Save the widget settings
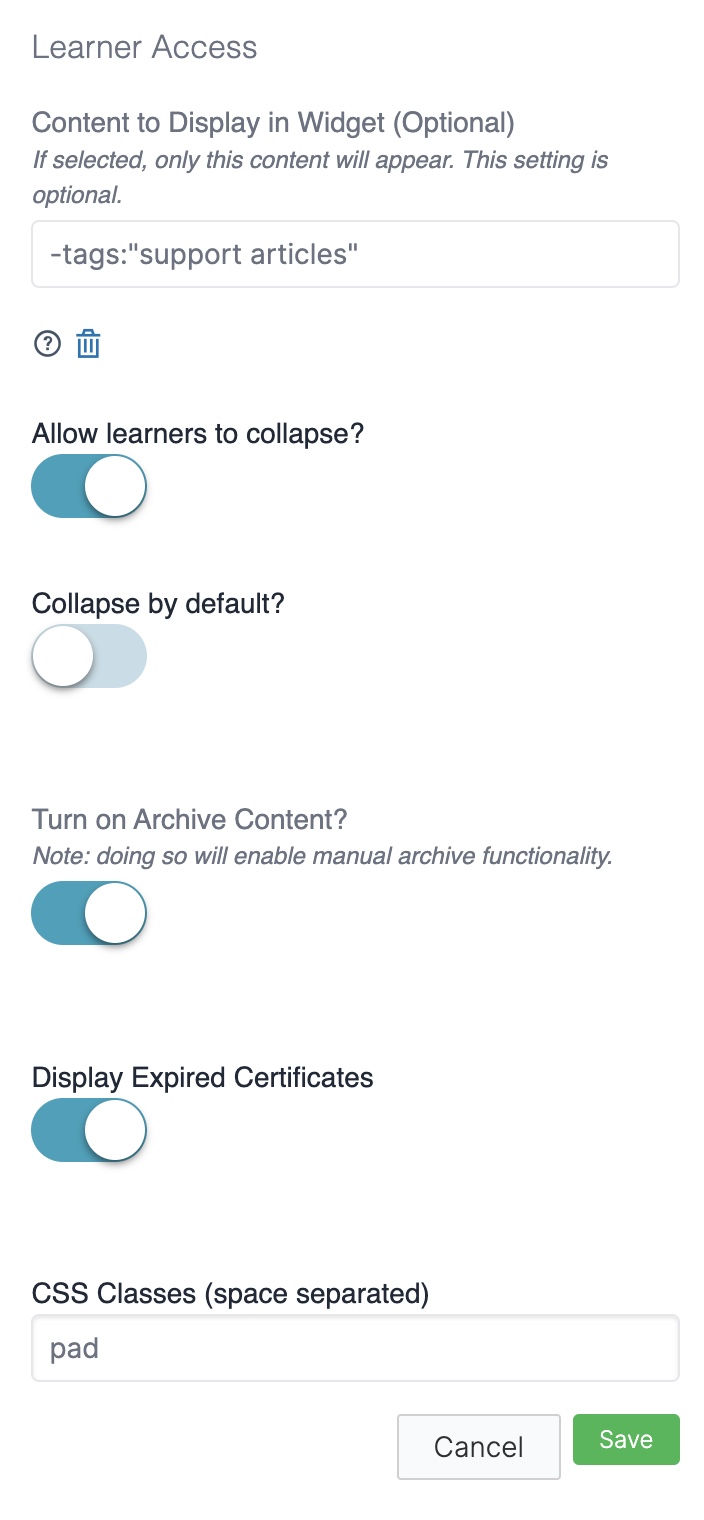This screenshot has width=704, height=1520. [x=626, y=1439]
